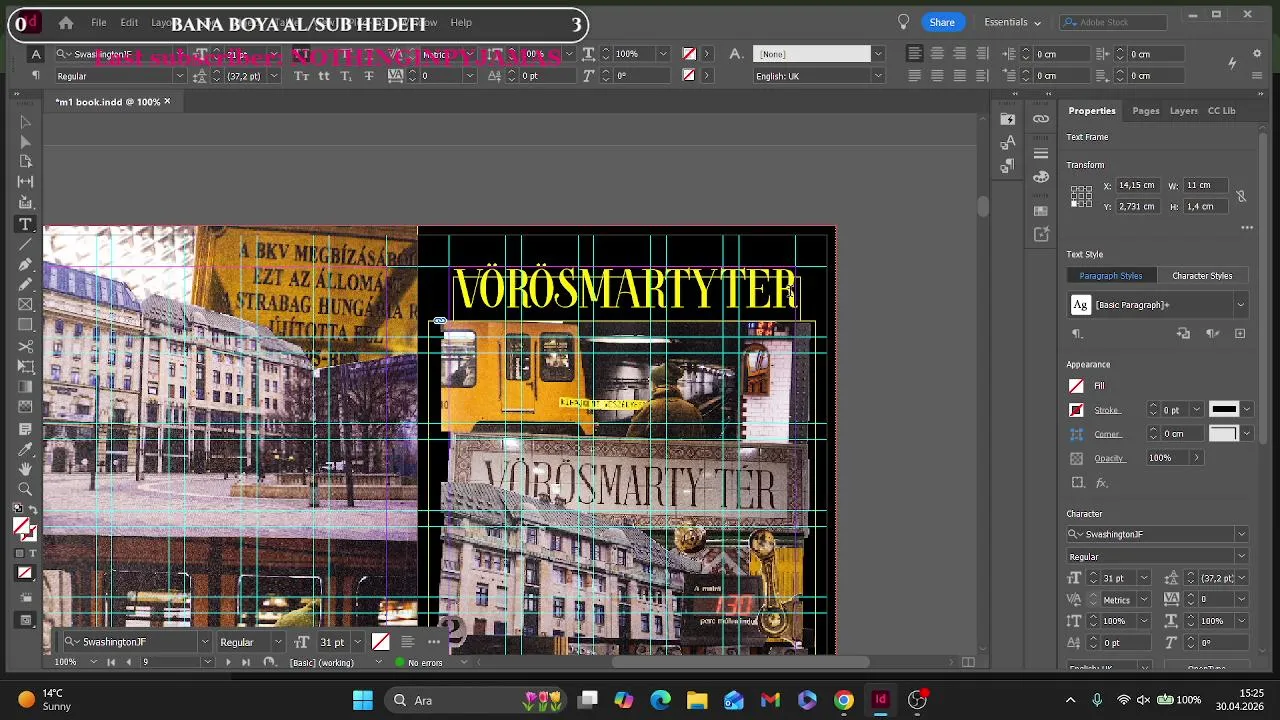Switch to the CC Libraries tab
Viewport: 1280px width, 720px height.
point(1222,111)
